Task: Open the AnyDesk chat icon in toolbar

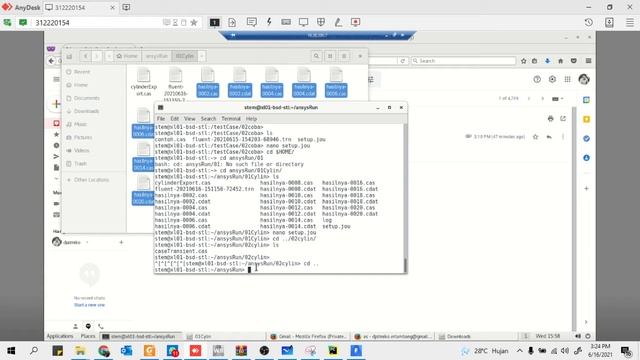Action: (x=251, y=22)
